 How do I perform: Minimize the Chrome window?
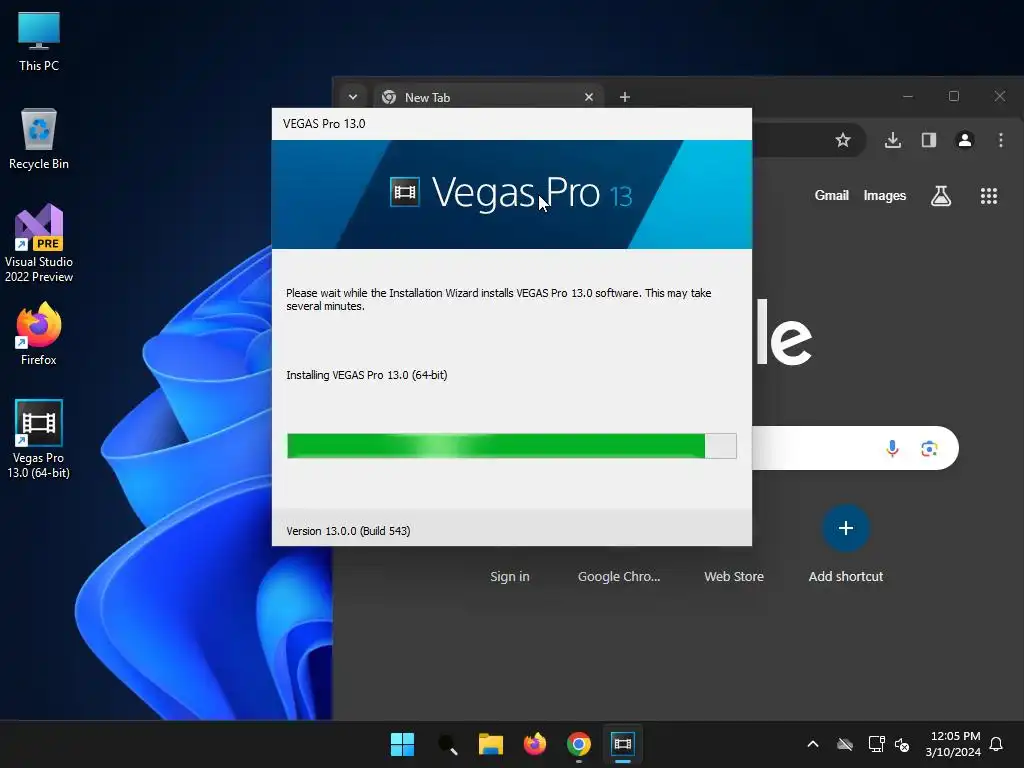pyautogui.click(x=908, y=97)
